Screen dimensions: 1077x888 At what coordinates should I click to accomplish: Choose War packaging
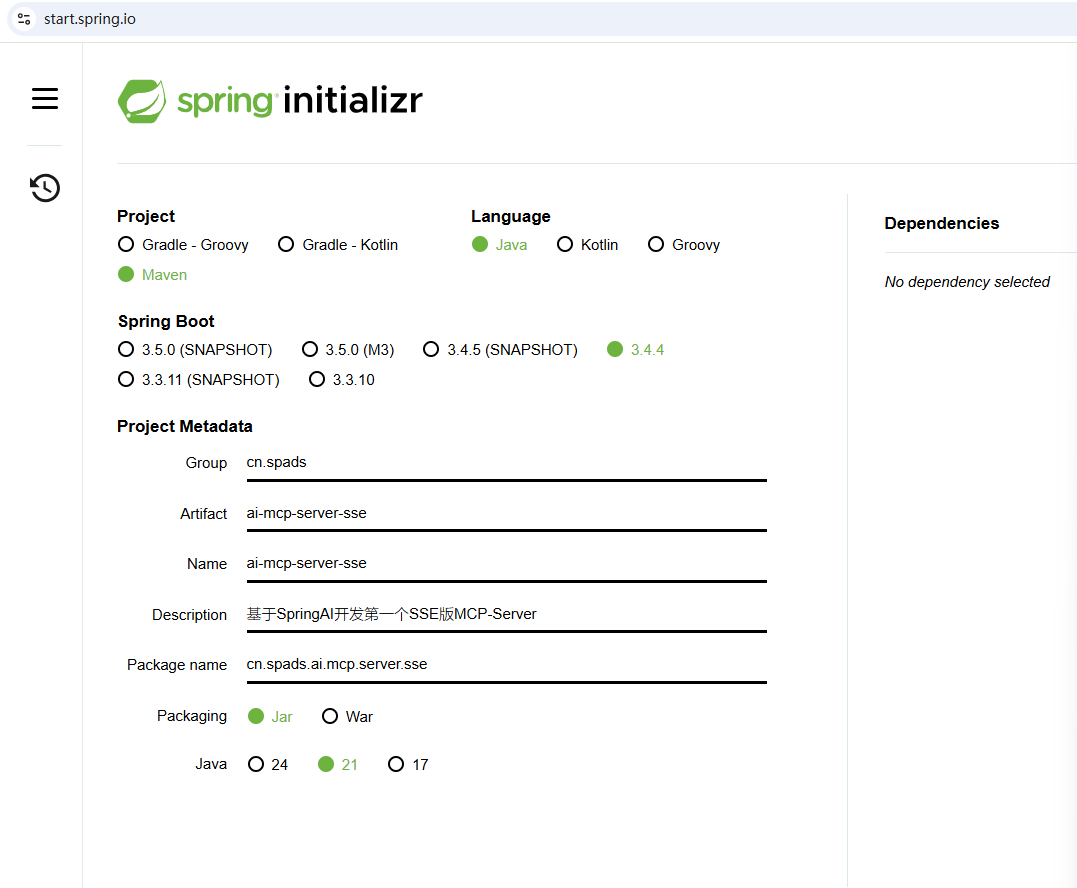coord(348,716)
